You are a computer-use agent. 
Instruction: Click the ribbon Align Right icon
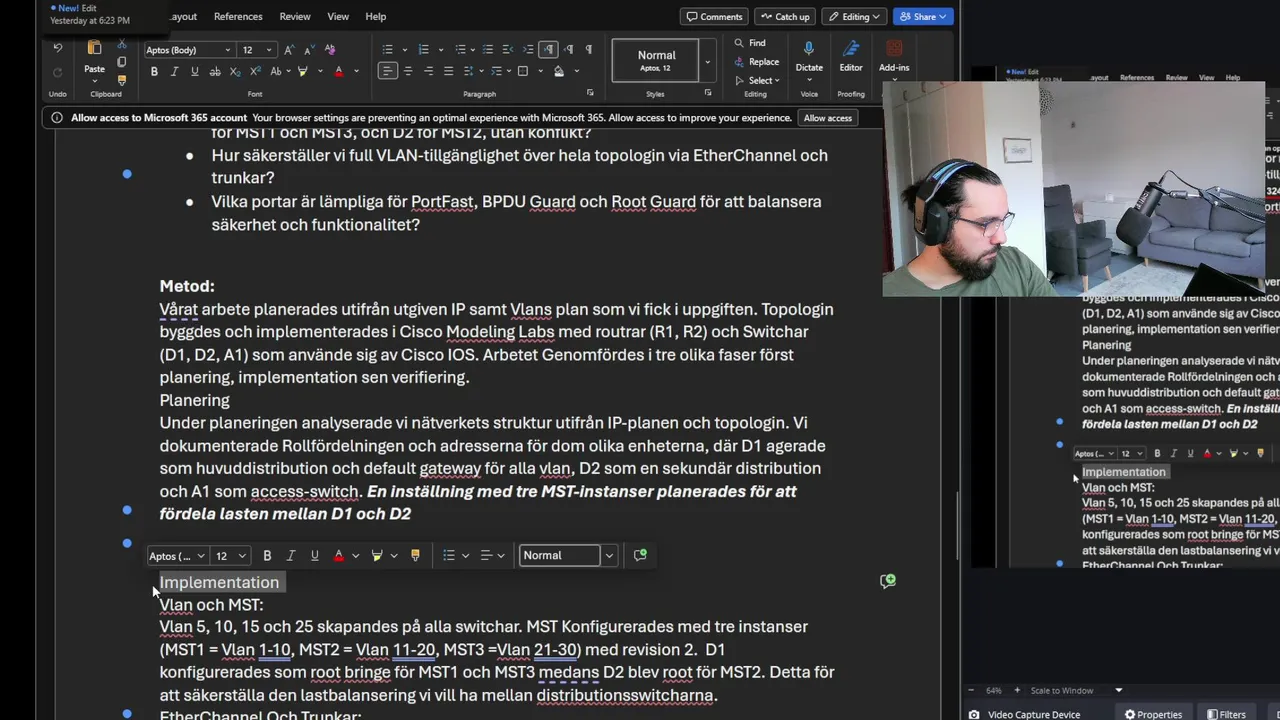coord(429,71)
